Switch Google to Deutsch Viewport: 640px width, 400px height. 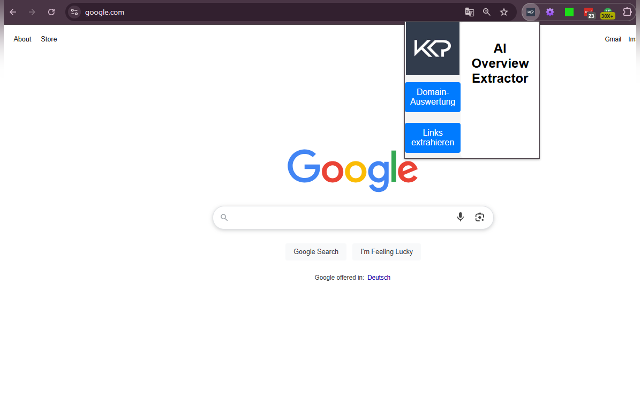coord(379,278)
